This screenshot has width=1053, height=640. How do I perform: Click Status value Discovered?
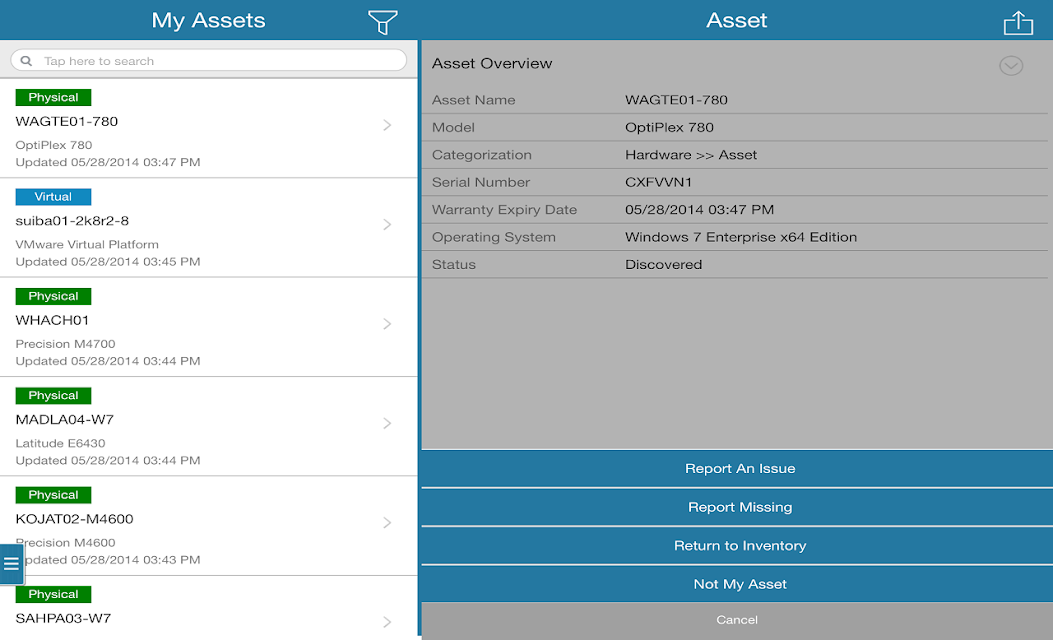[663, 265]
